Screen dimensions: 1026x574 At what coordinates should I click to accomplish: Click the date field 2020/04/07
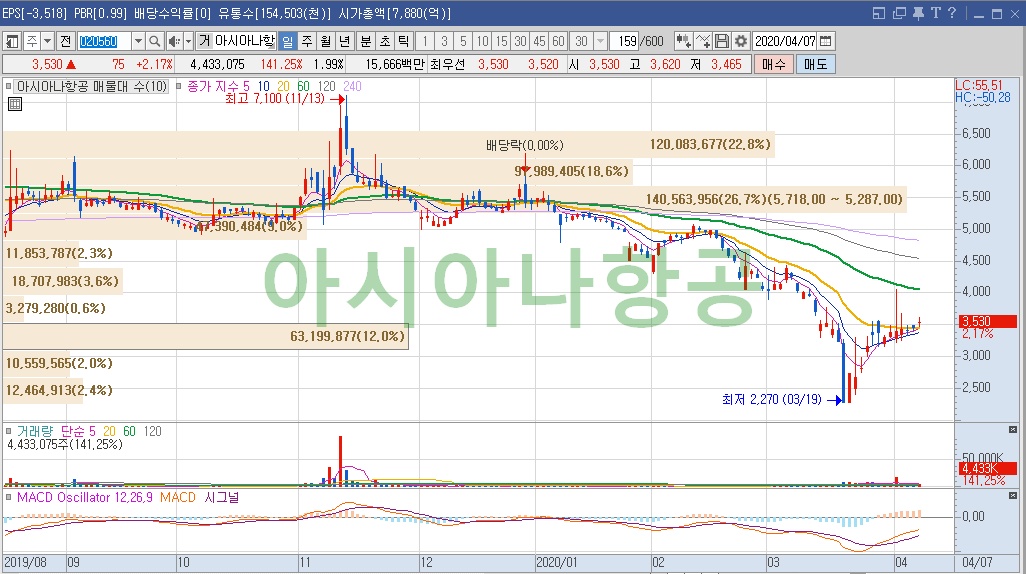tap(785, 41)
